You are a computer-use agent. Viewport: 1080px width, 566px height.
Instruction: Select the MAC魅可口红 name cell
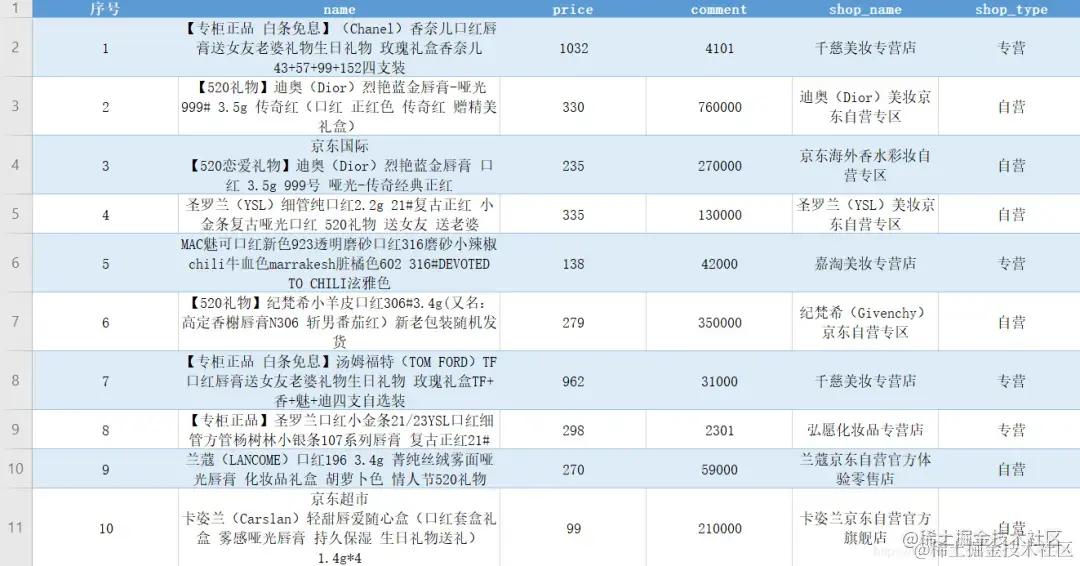[x=340, y=263]
